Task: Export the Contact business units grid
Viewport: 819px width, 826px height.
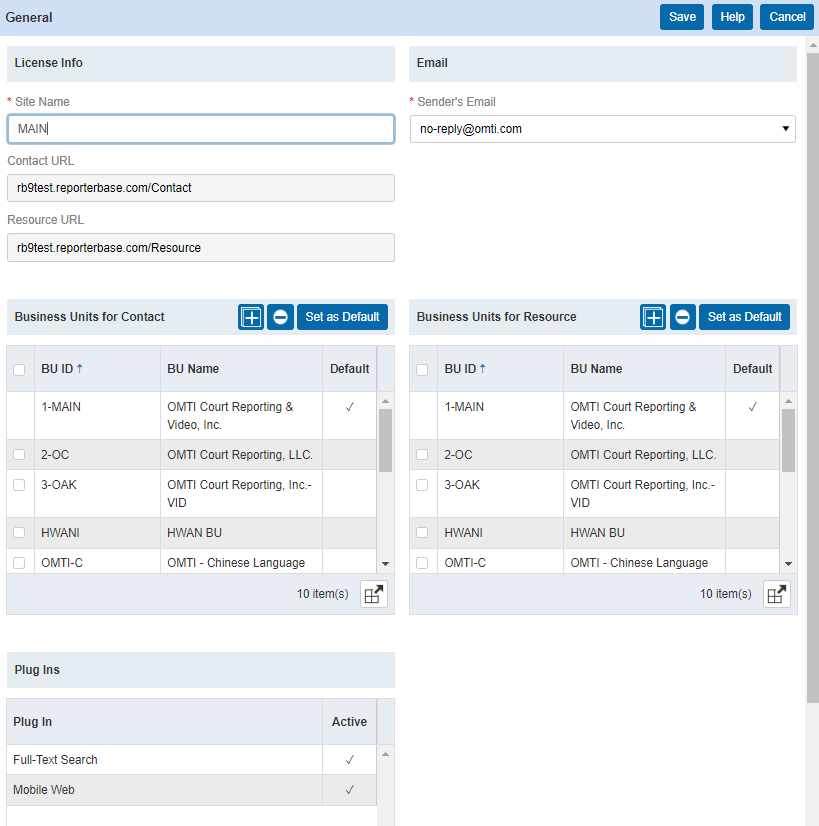Action: pos(373,594)
